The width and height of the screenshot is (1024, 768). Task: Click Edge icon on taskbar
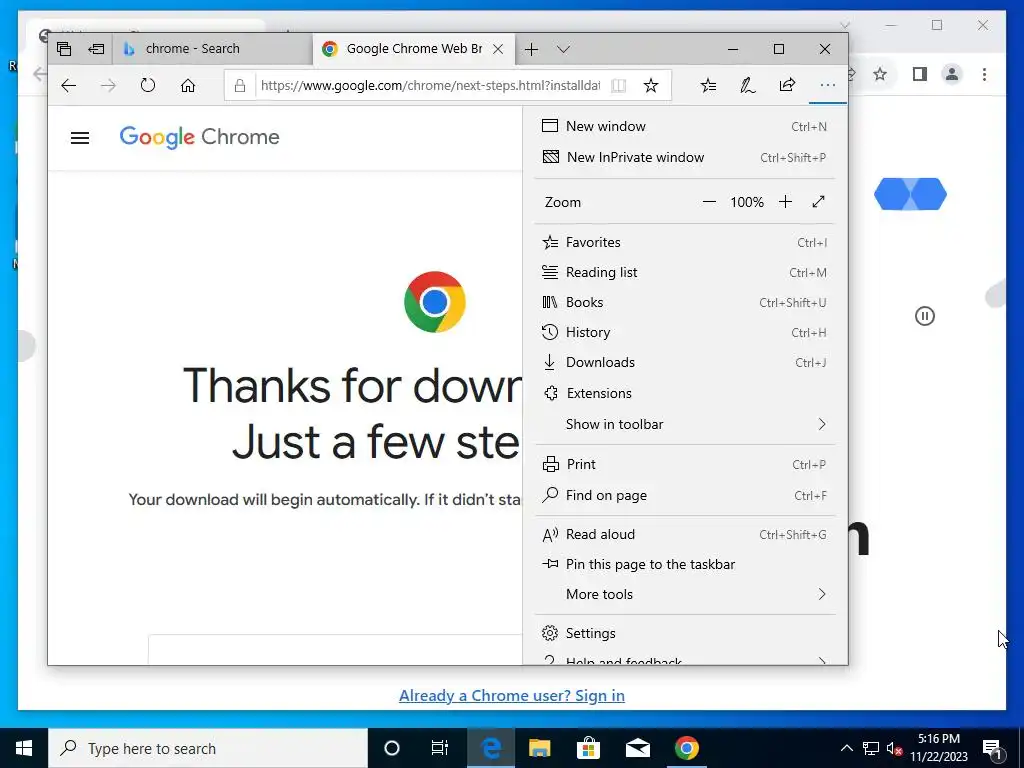point(490,748)
